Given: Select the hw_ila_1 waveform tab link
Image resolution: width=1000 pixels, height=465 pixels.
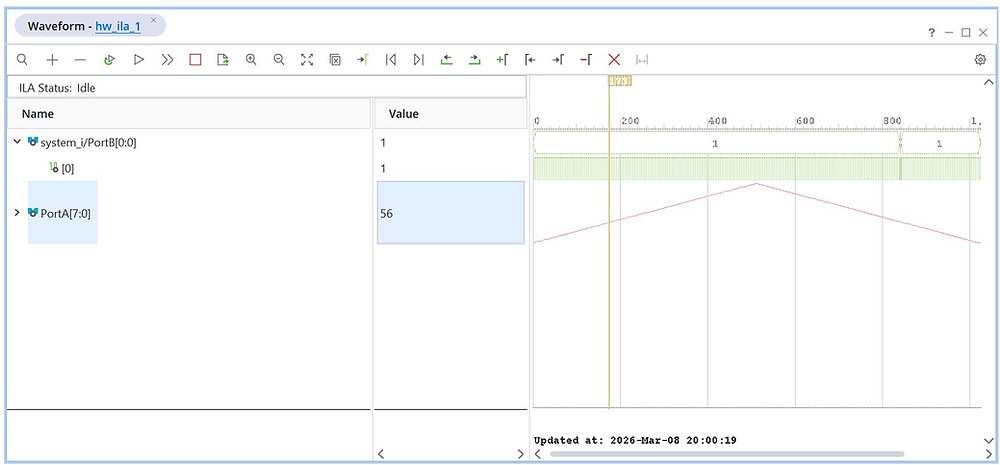Looking at the screenshot, I should coord(118,26).
